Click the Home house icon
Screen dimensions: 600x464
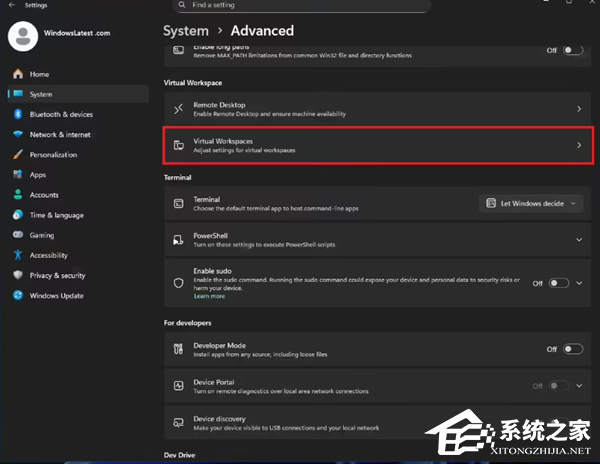click(x=18, y=74)
